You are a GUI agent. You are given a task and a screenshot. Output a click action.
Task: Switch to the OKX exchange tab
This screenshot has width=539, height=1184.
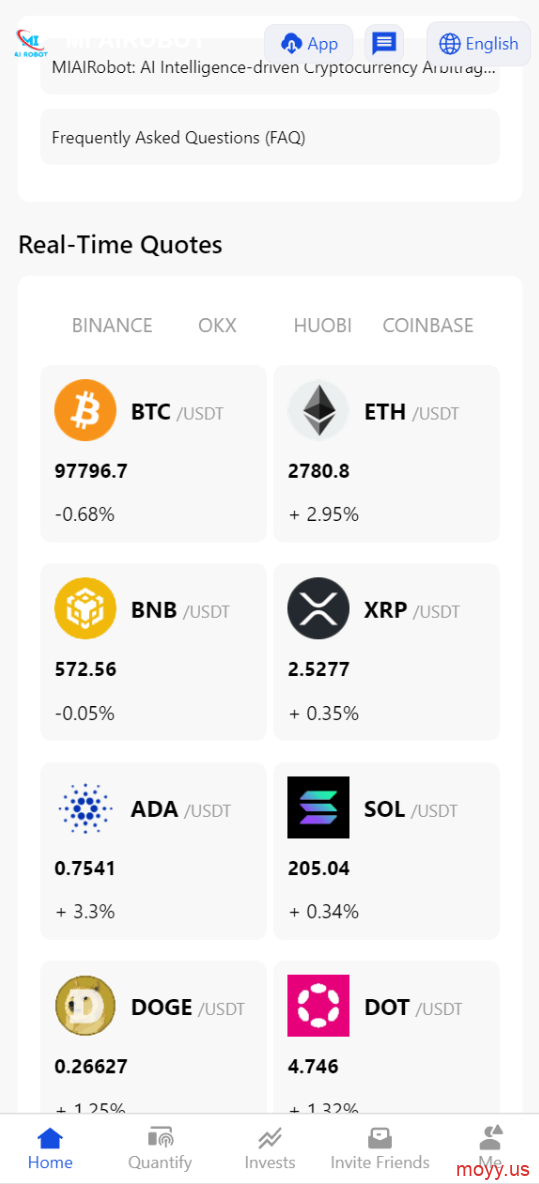pyautogui.click(x=217, y=325)
